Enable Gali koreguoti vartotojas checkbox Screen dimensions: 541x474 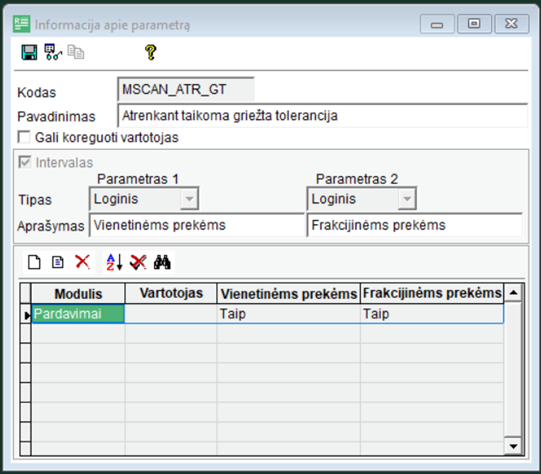click(x=24, y=137)
